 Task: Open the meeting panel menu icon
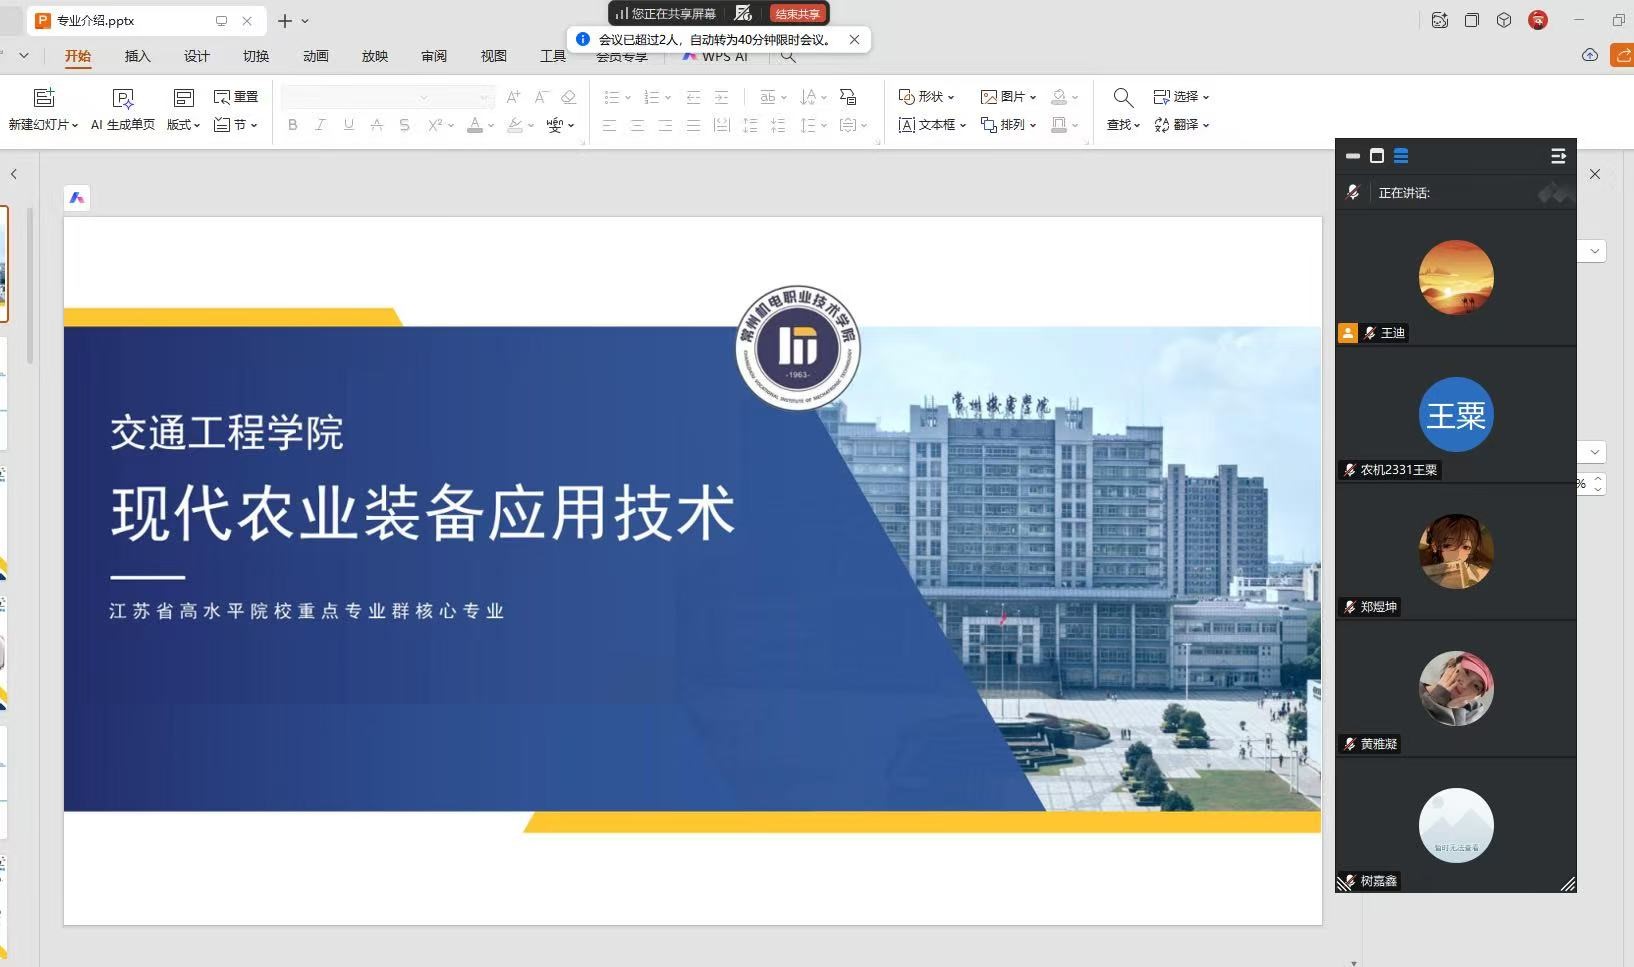pyautogui.click(x=1557, y=156)
